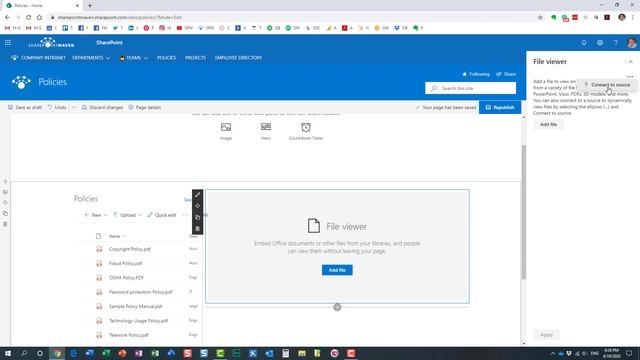Edit the File viewer web part pencil icon
Screen dimensions: 640x360
[x=198, y=195]
